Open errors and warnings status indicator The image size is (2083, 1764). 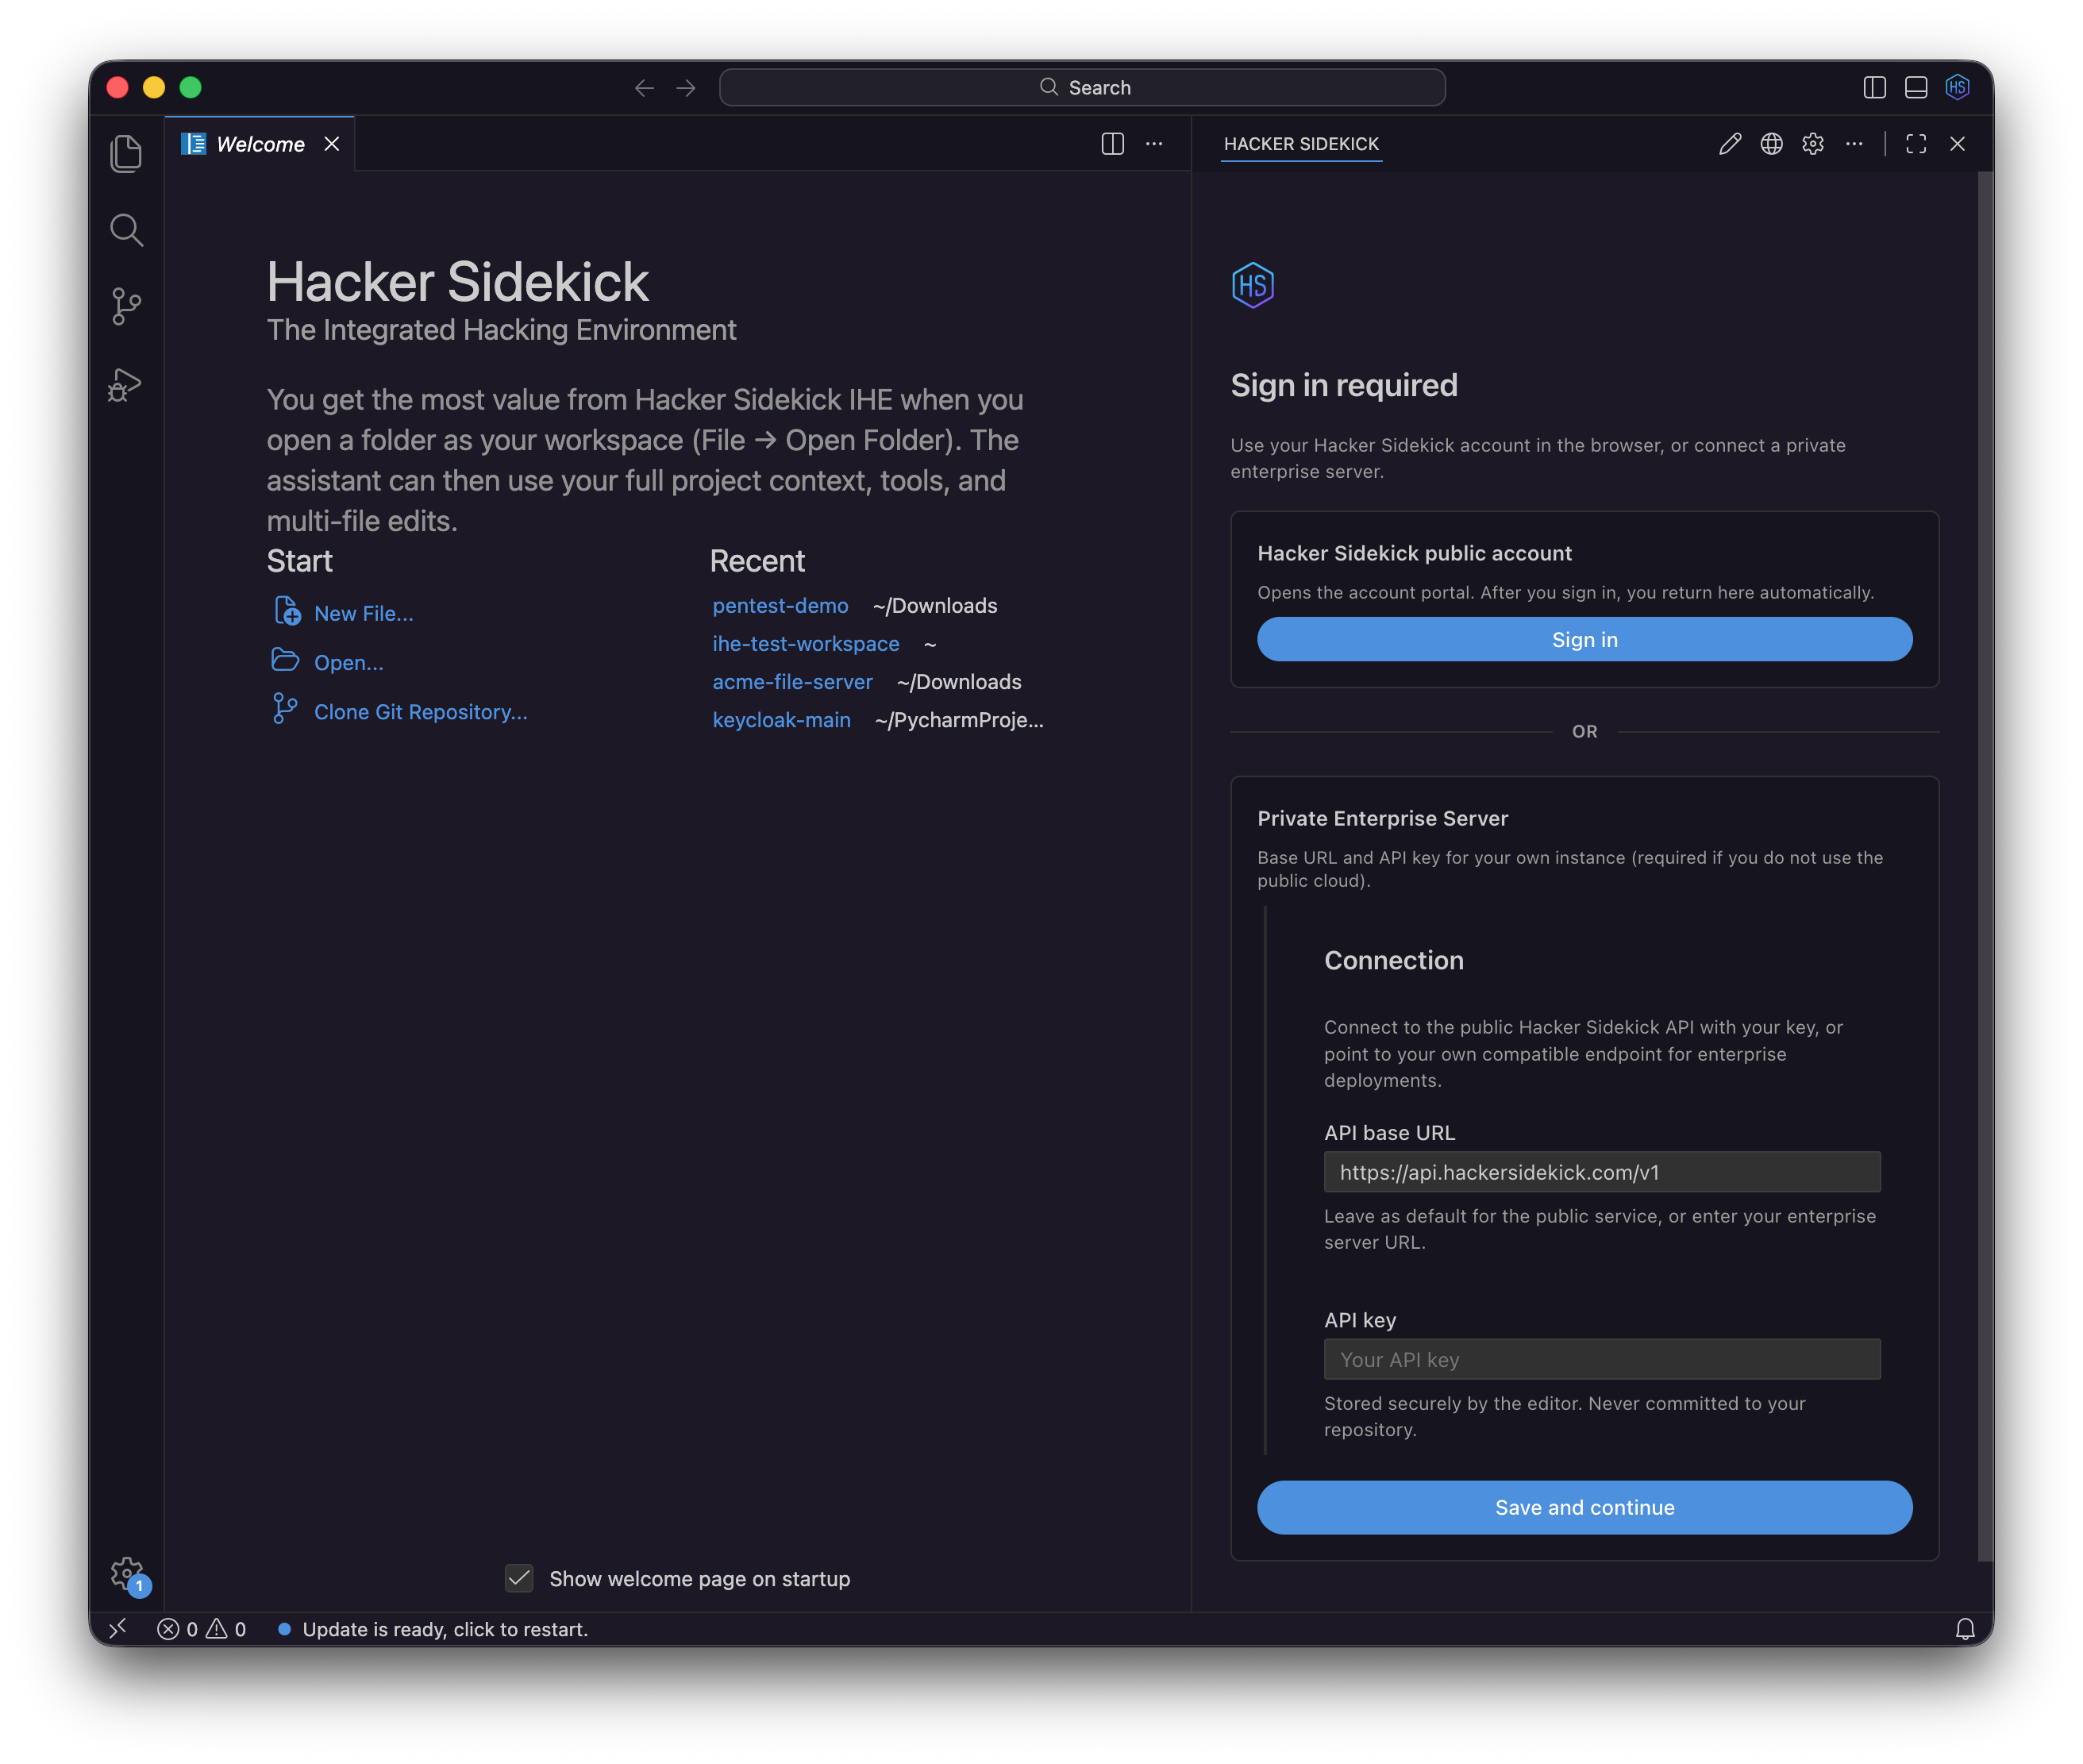201,1629
